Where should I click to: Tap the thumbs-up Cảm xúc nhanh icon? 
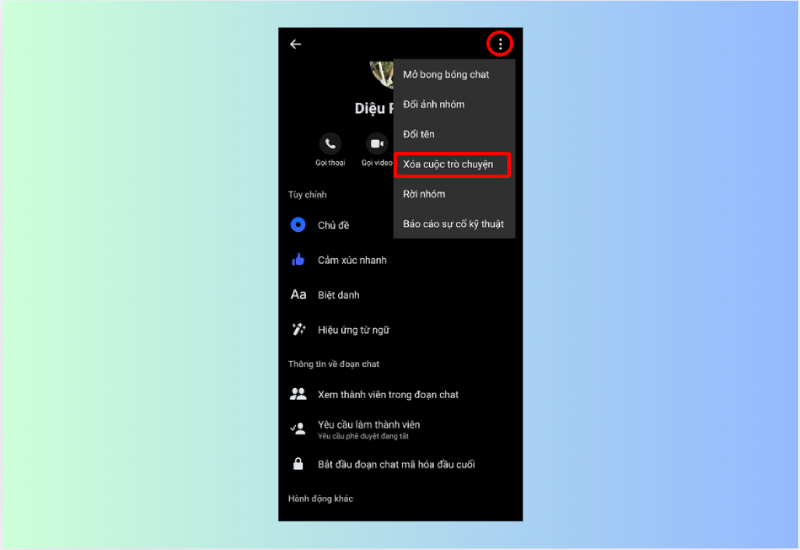pos(298,260)
